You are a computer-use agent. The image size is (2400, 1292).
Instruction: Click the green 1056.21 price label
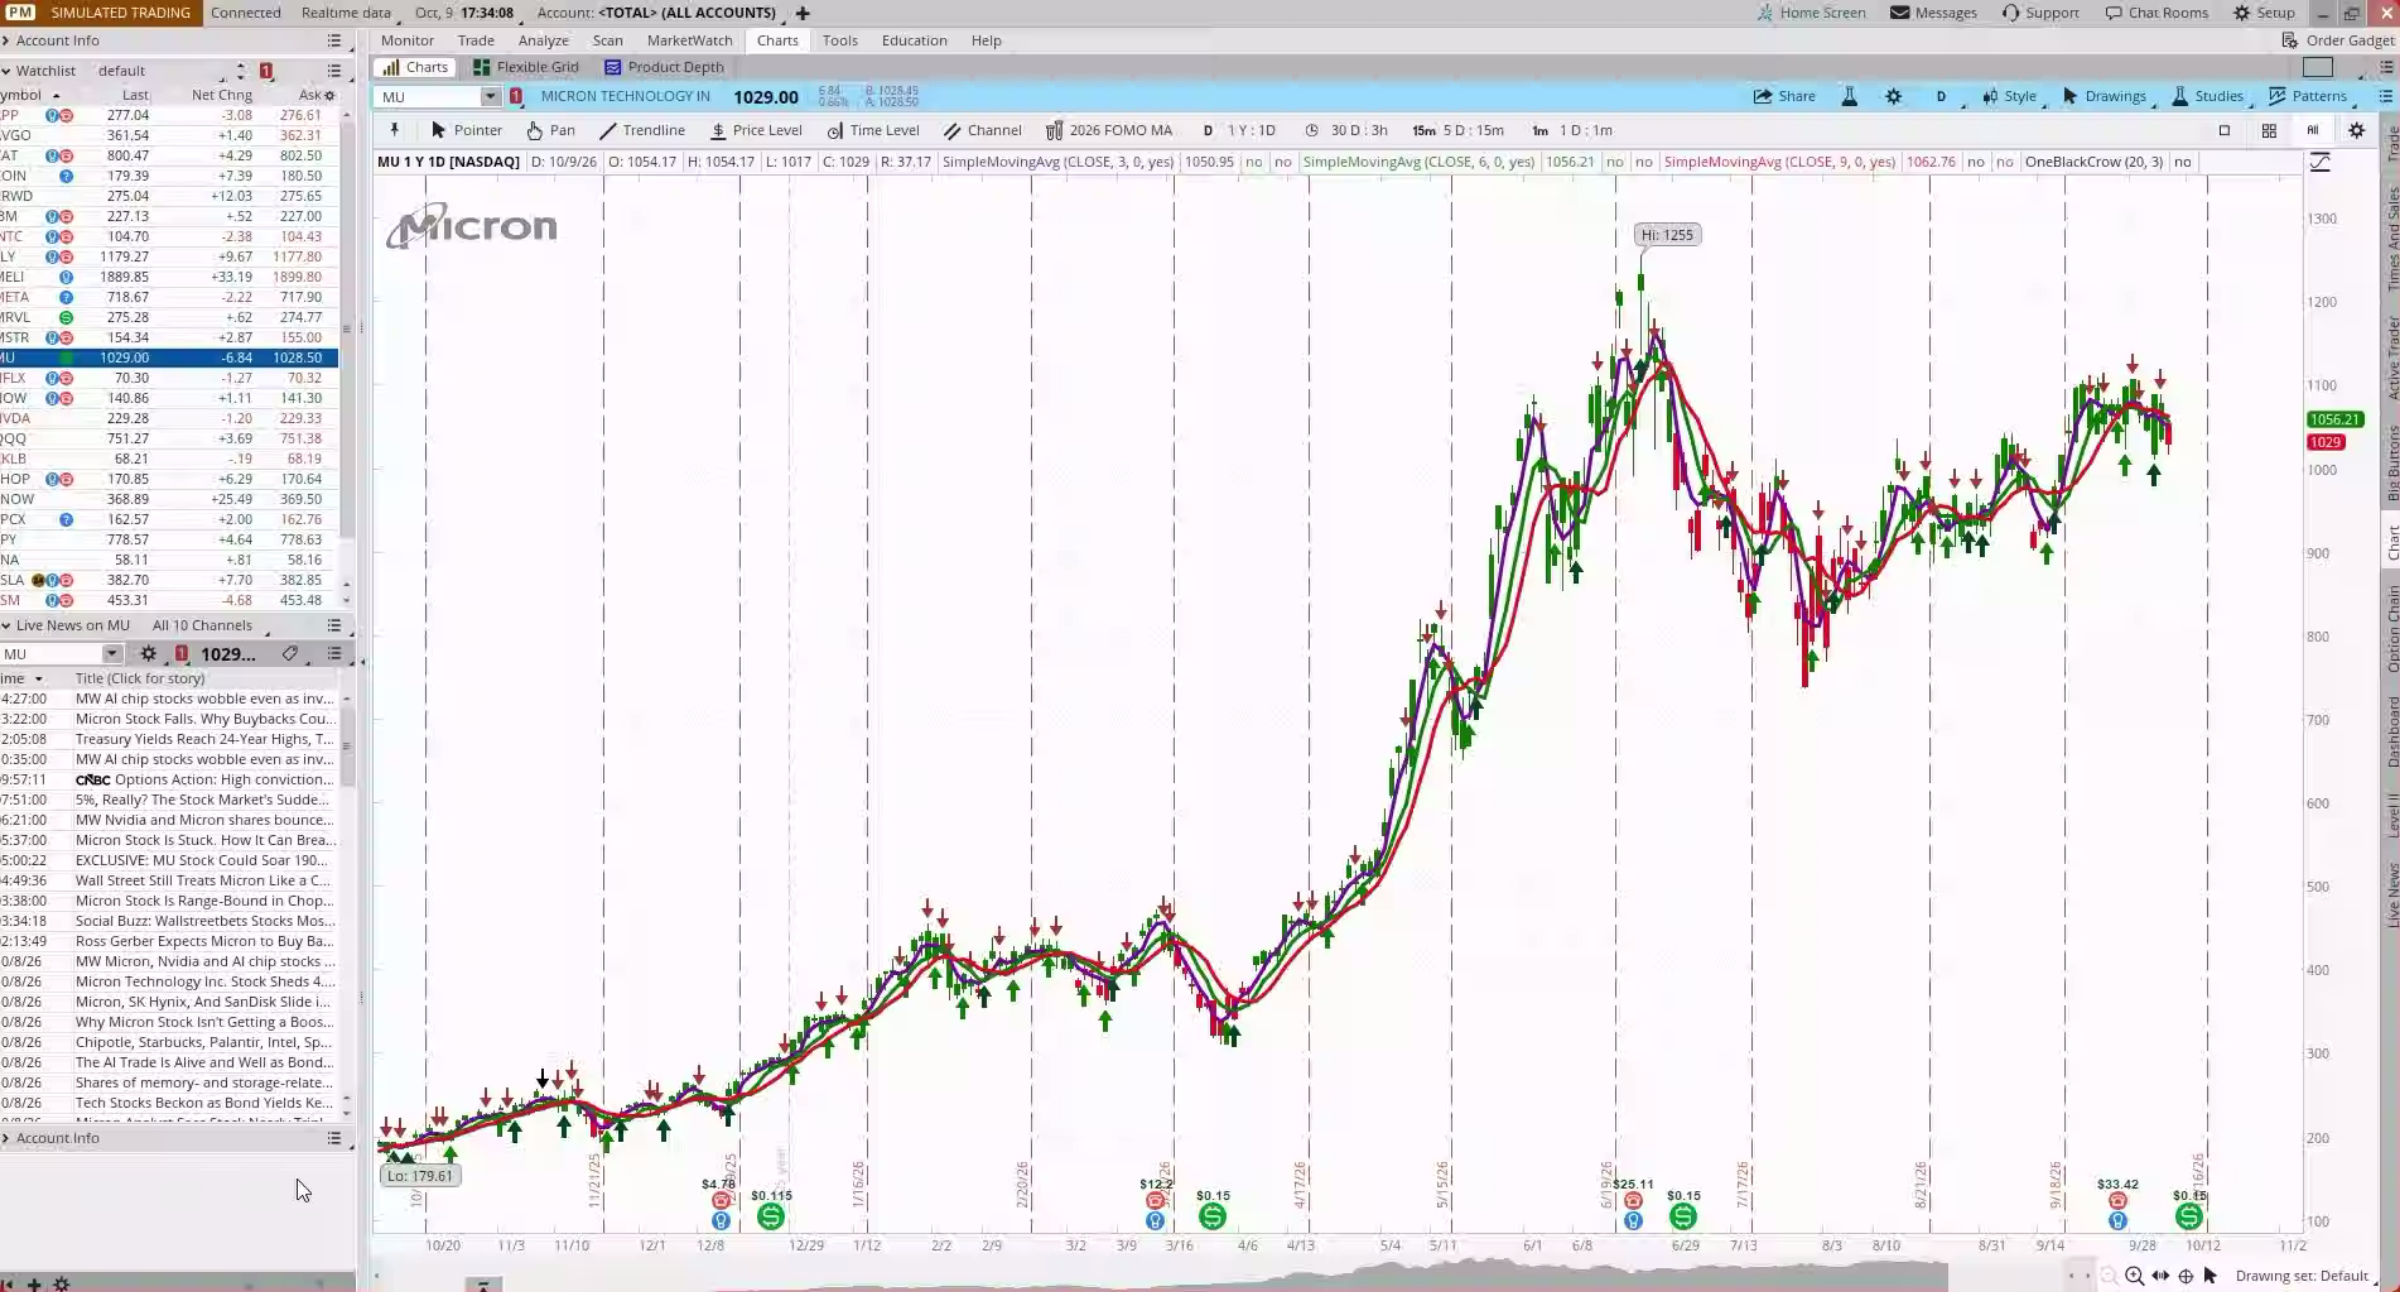2335,419
